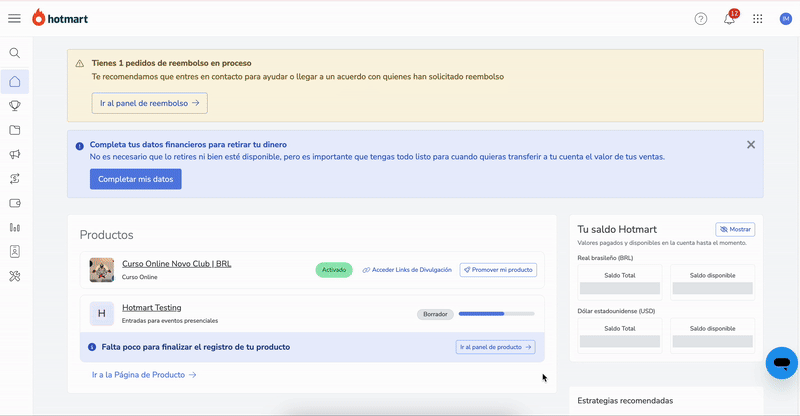This screenshot has width=800, height=416.
Task: Click the USD Saldo disponible box
Action: click(712, 335)
